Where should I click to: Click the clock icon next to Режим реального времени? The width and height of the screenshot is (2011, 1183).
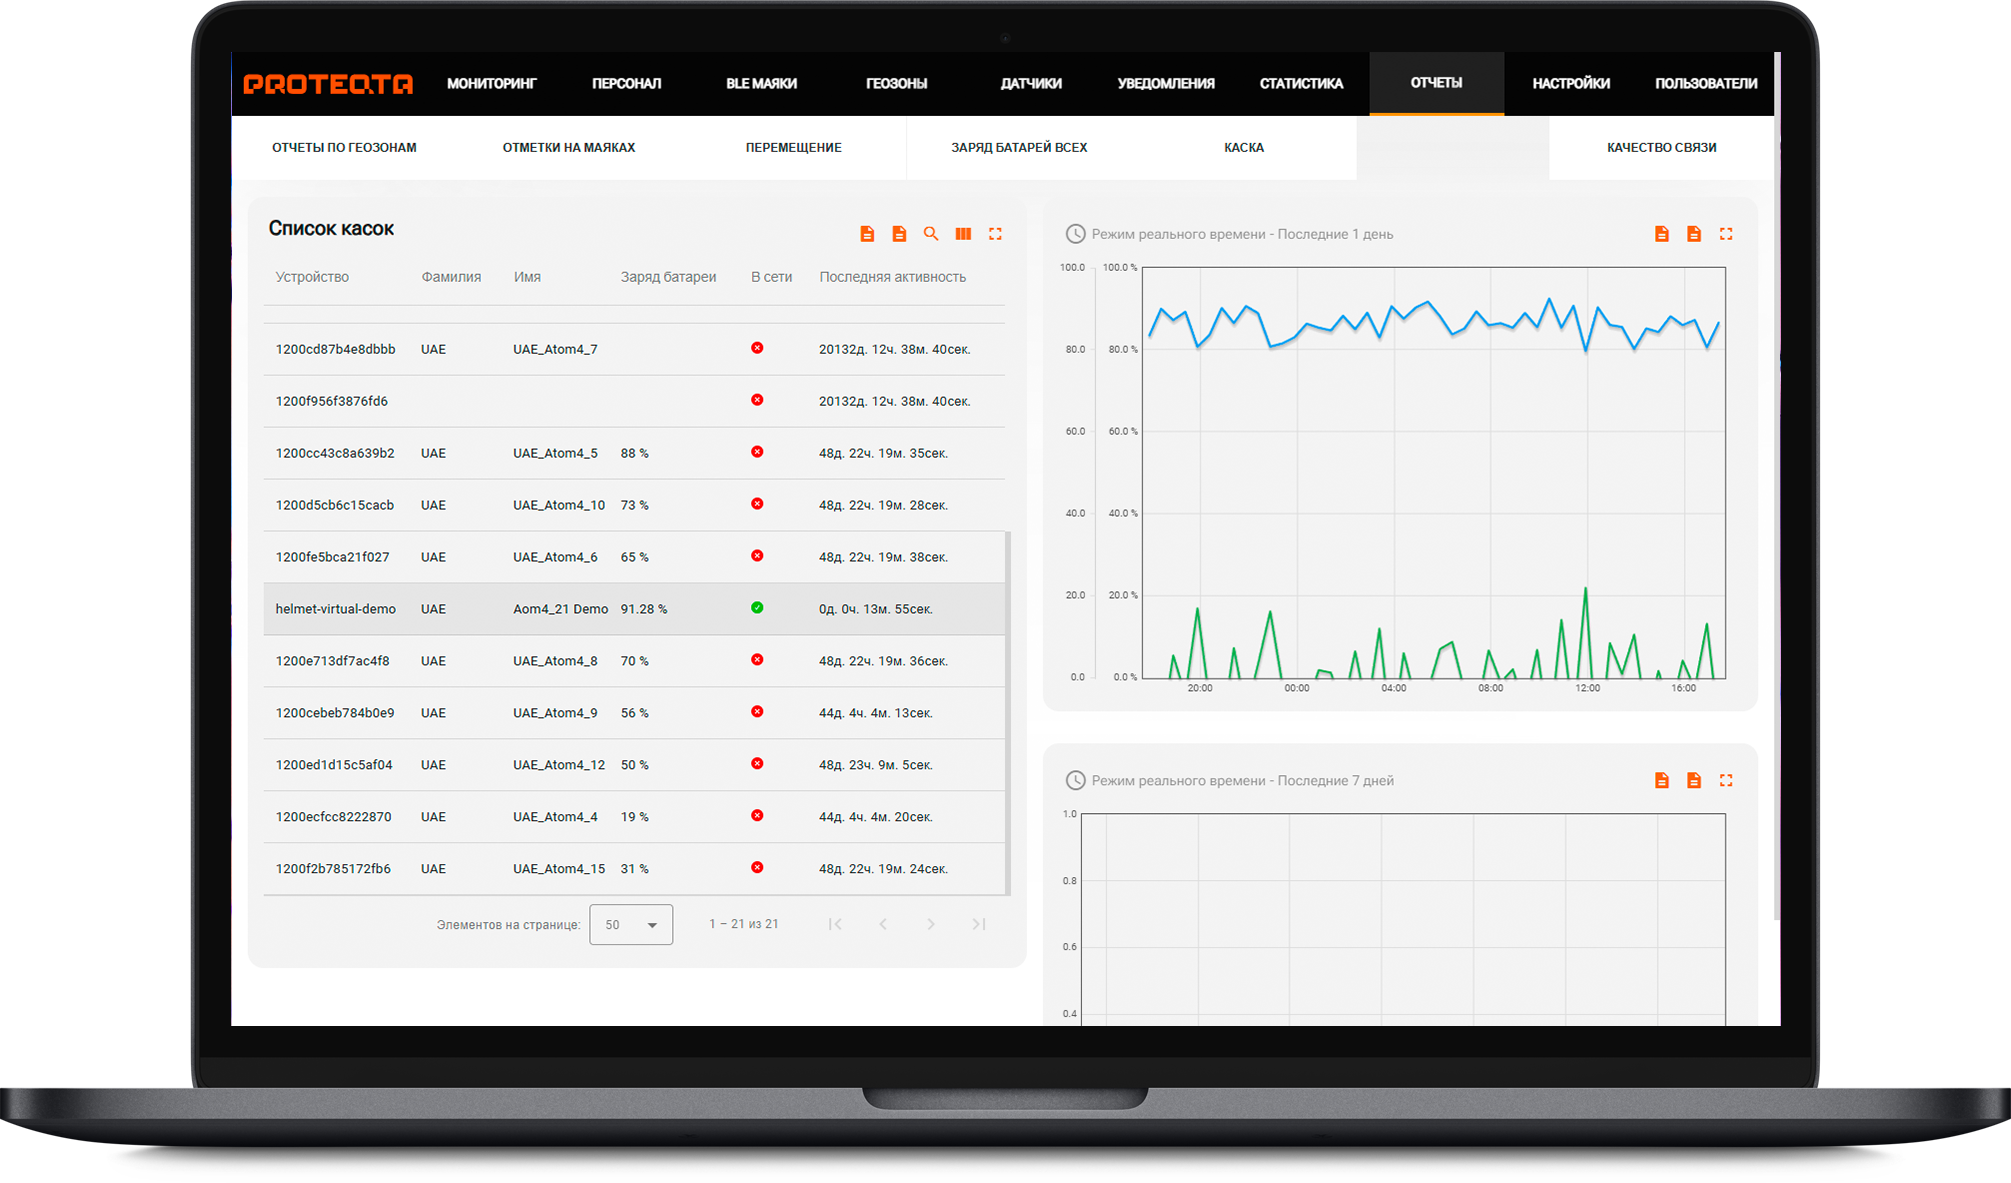[x=1074, y=234]
